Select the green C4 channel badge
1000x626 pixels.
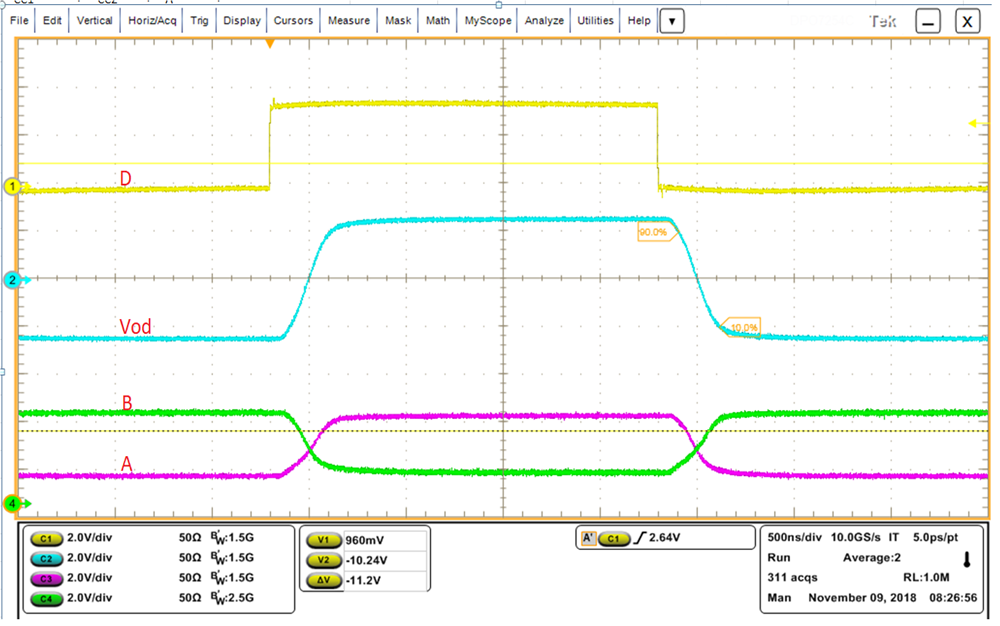49,598
